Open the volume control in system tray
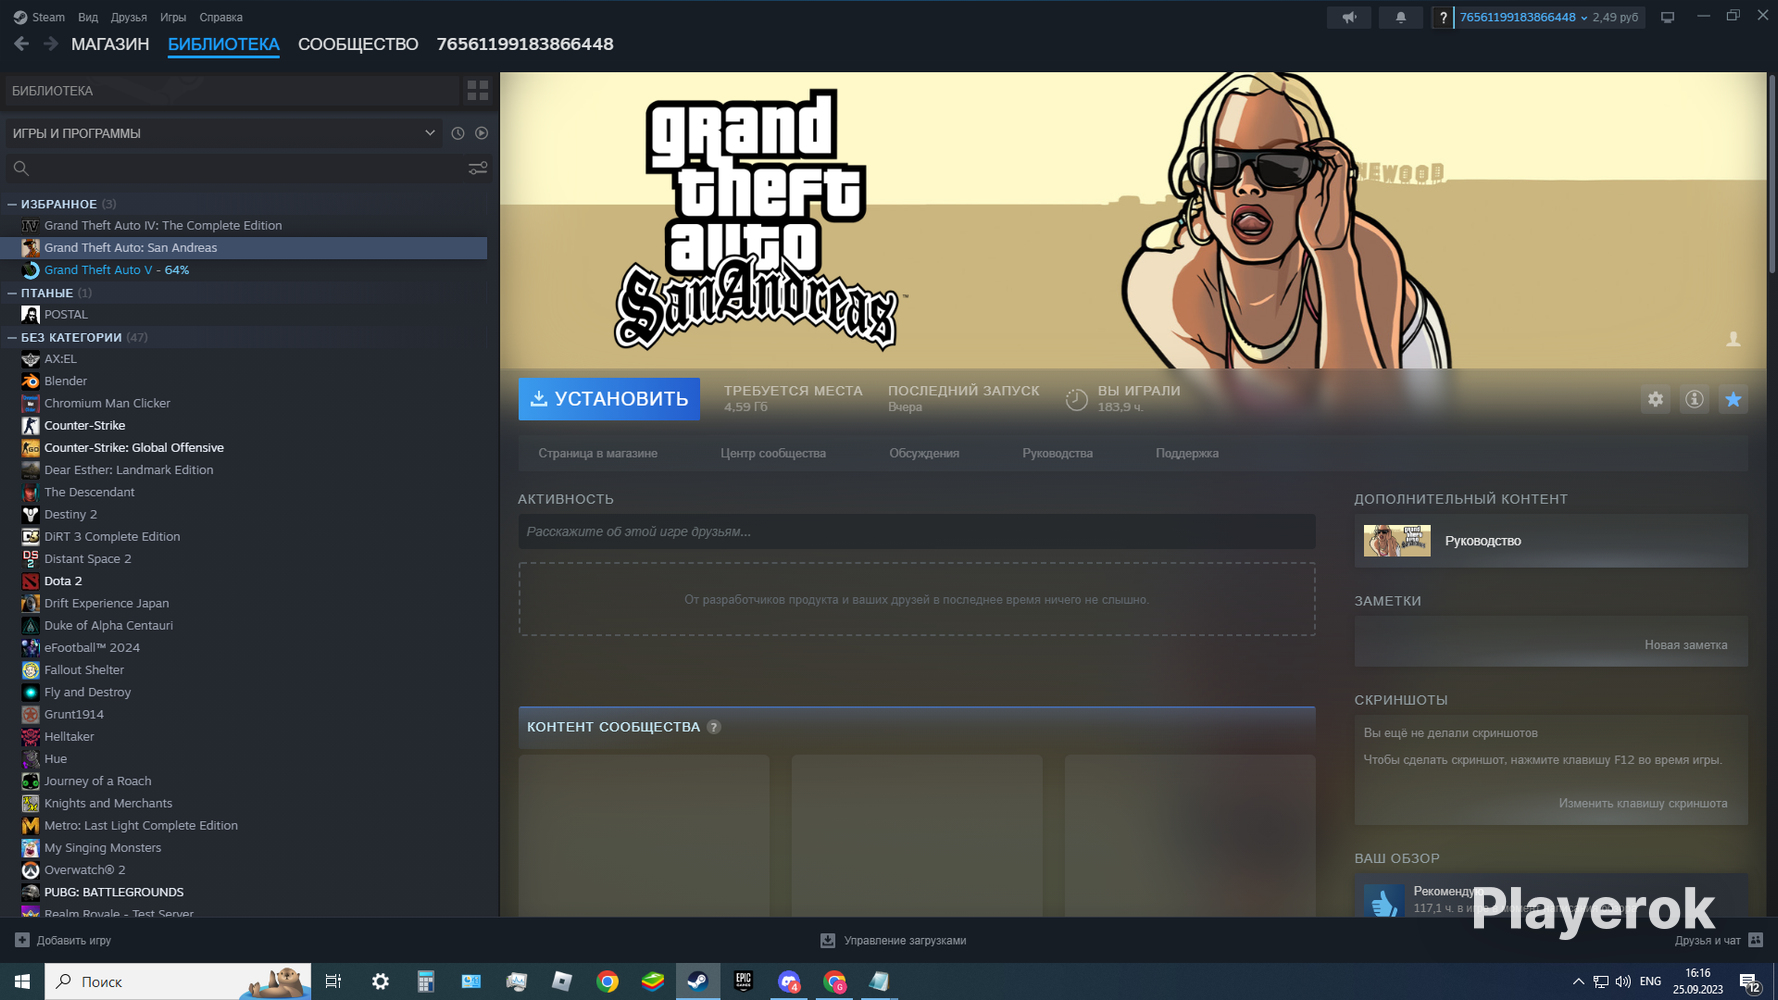 [1622, 981]
